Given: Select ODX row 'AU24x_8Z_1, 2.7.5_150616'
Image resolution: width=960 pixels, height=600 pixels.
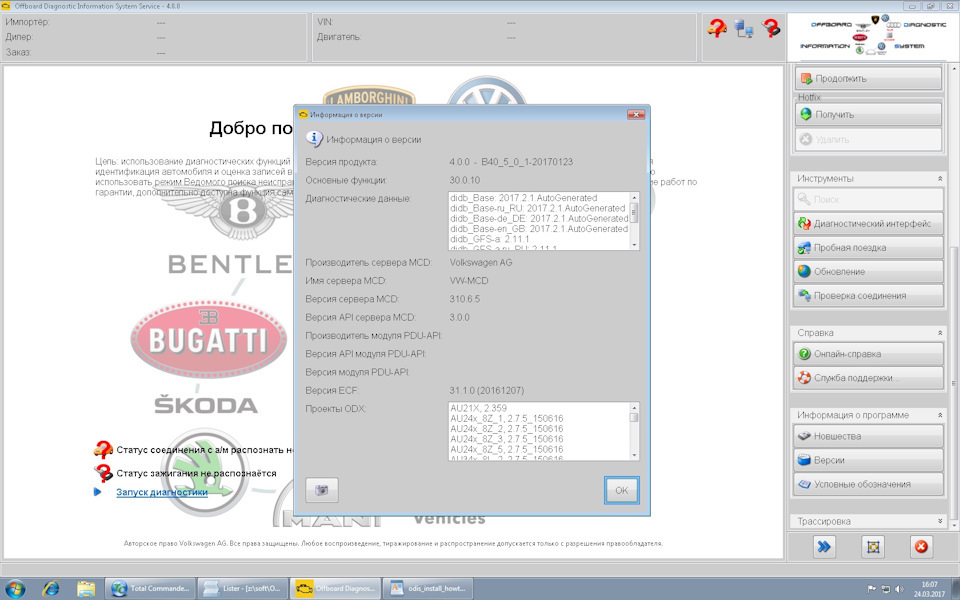Looking at the screenshot, I should click(x=506, y=418).
